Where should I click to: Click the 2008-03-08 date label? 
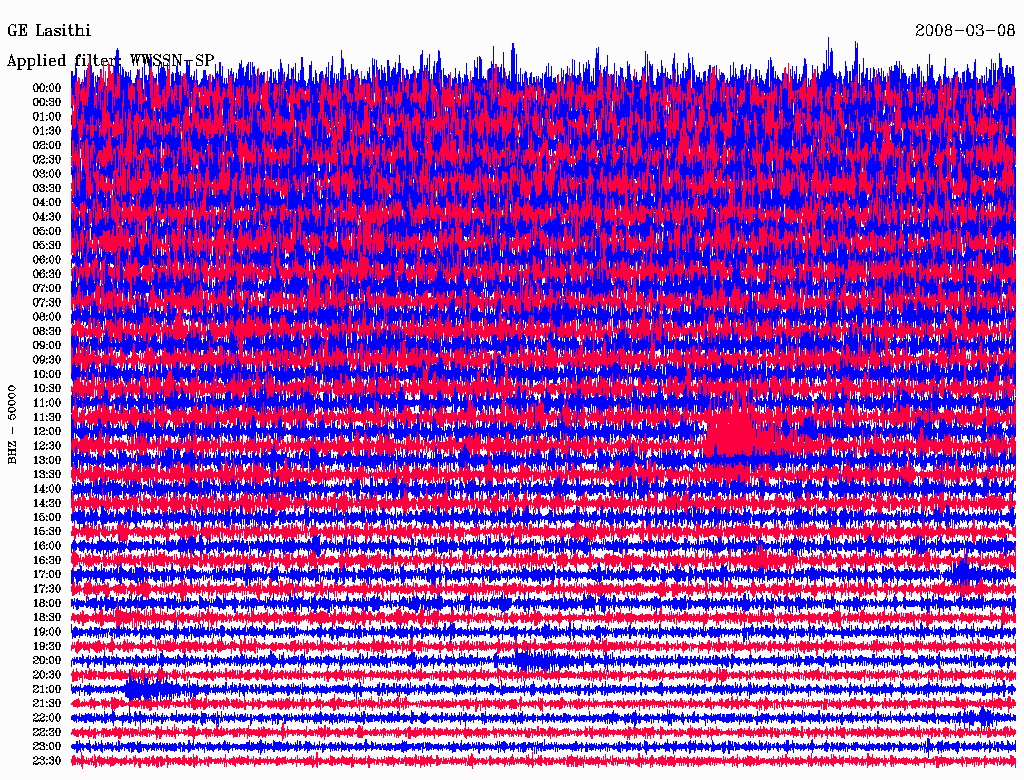(x=964, y=31)
